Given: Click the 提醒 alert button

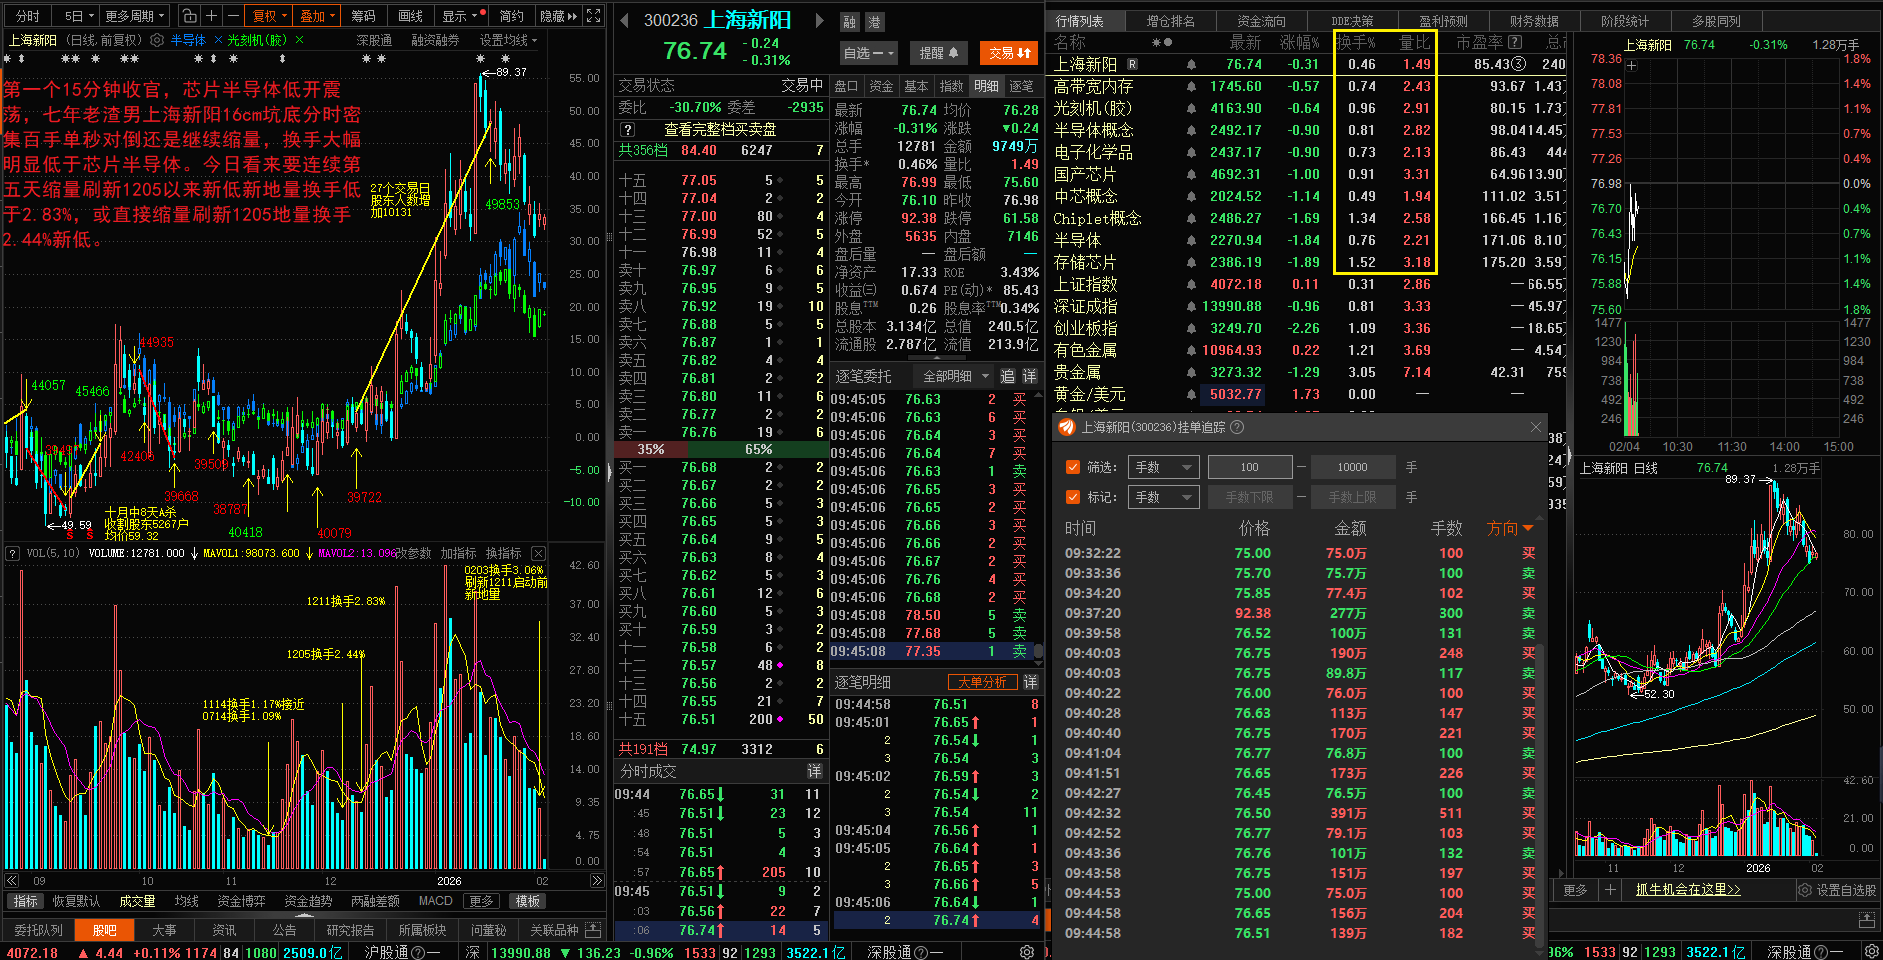Looking at the screenshot, I should click(x=939, y=53).
